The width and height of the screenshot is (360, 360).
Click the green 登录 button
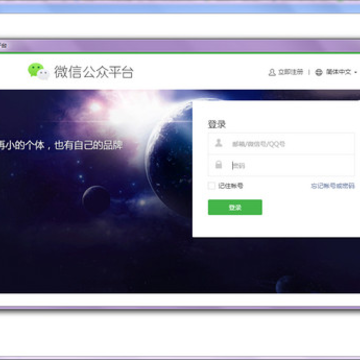(x=235, y=207)
